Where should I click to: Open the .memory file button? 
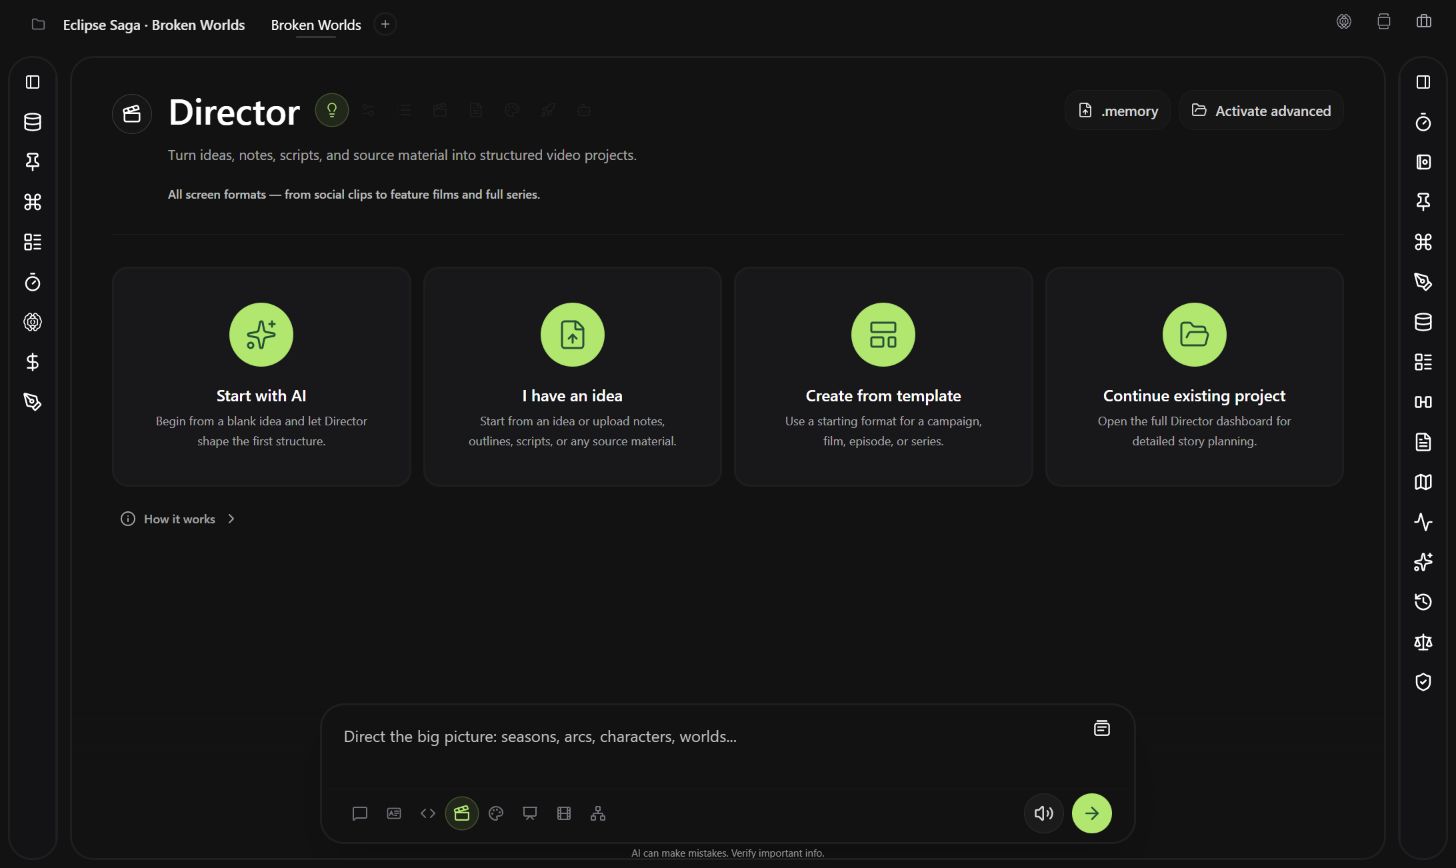(1118, 110)
